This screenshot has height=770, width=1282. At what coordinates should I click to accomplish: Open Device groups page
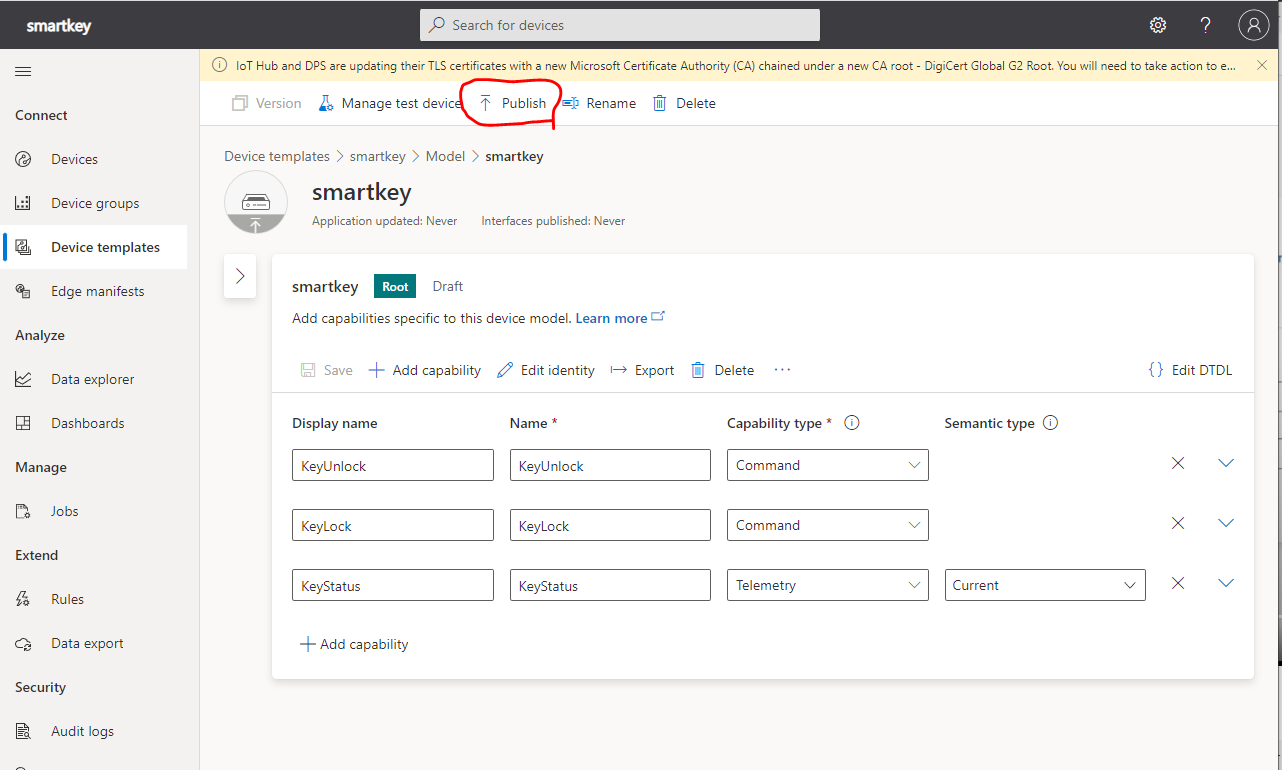[94, 203]
